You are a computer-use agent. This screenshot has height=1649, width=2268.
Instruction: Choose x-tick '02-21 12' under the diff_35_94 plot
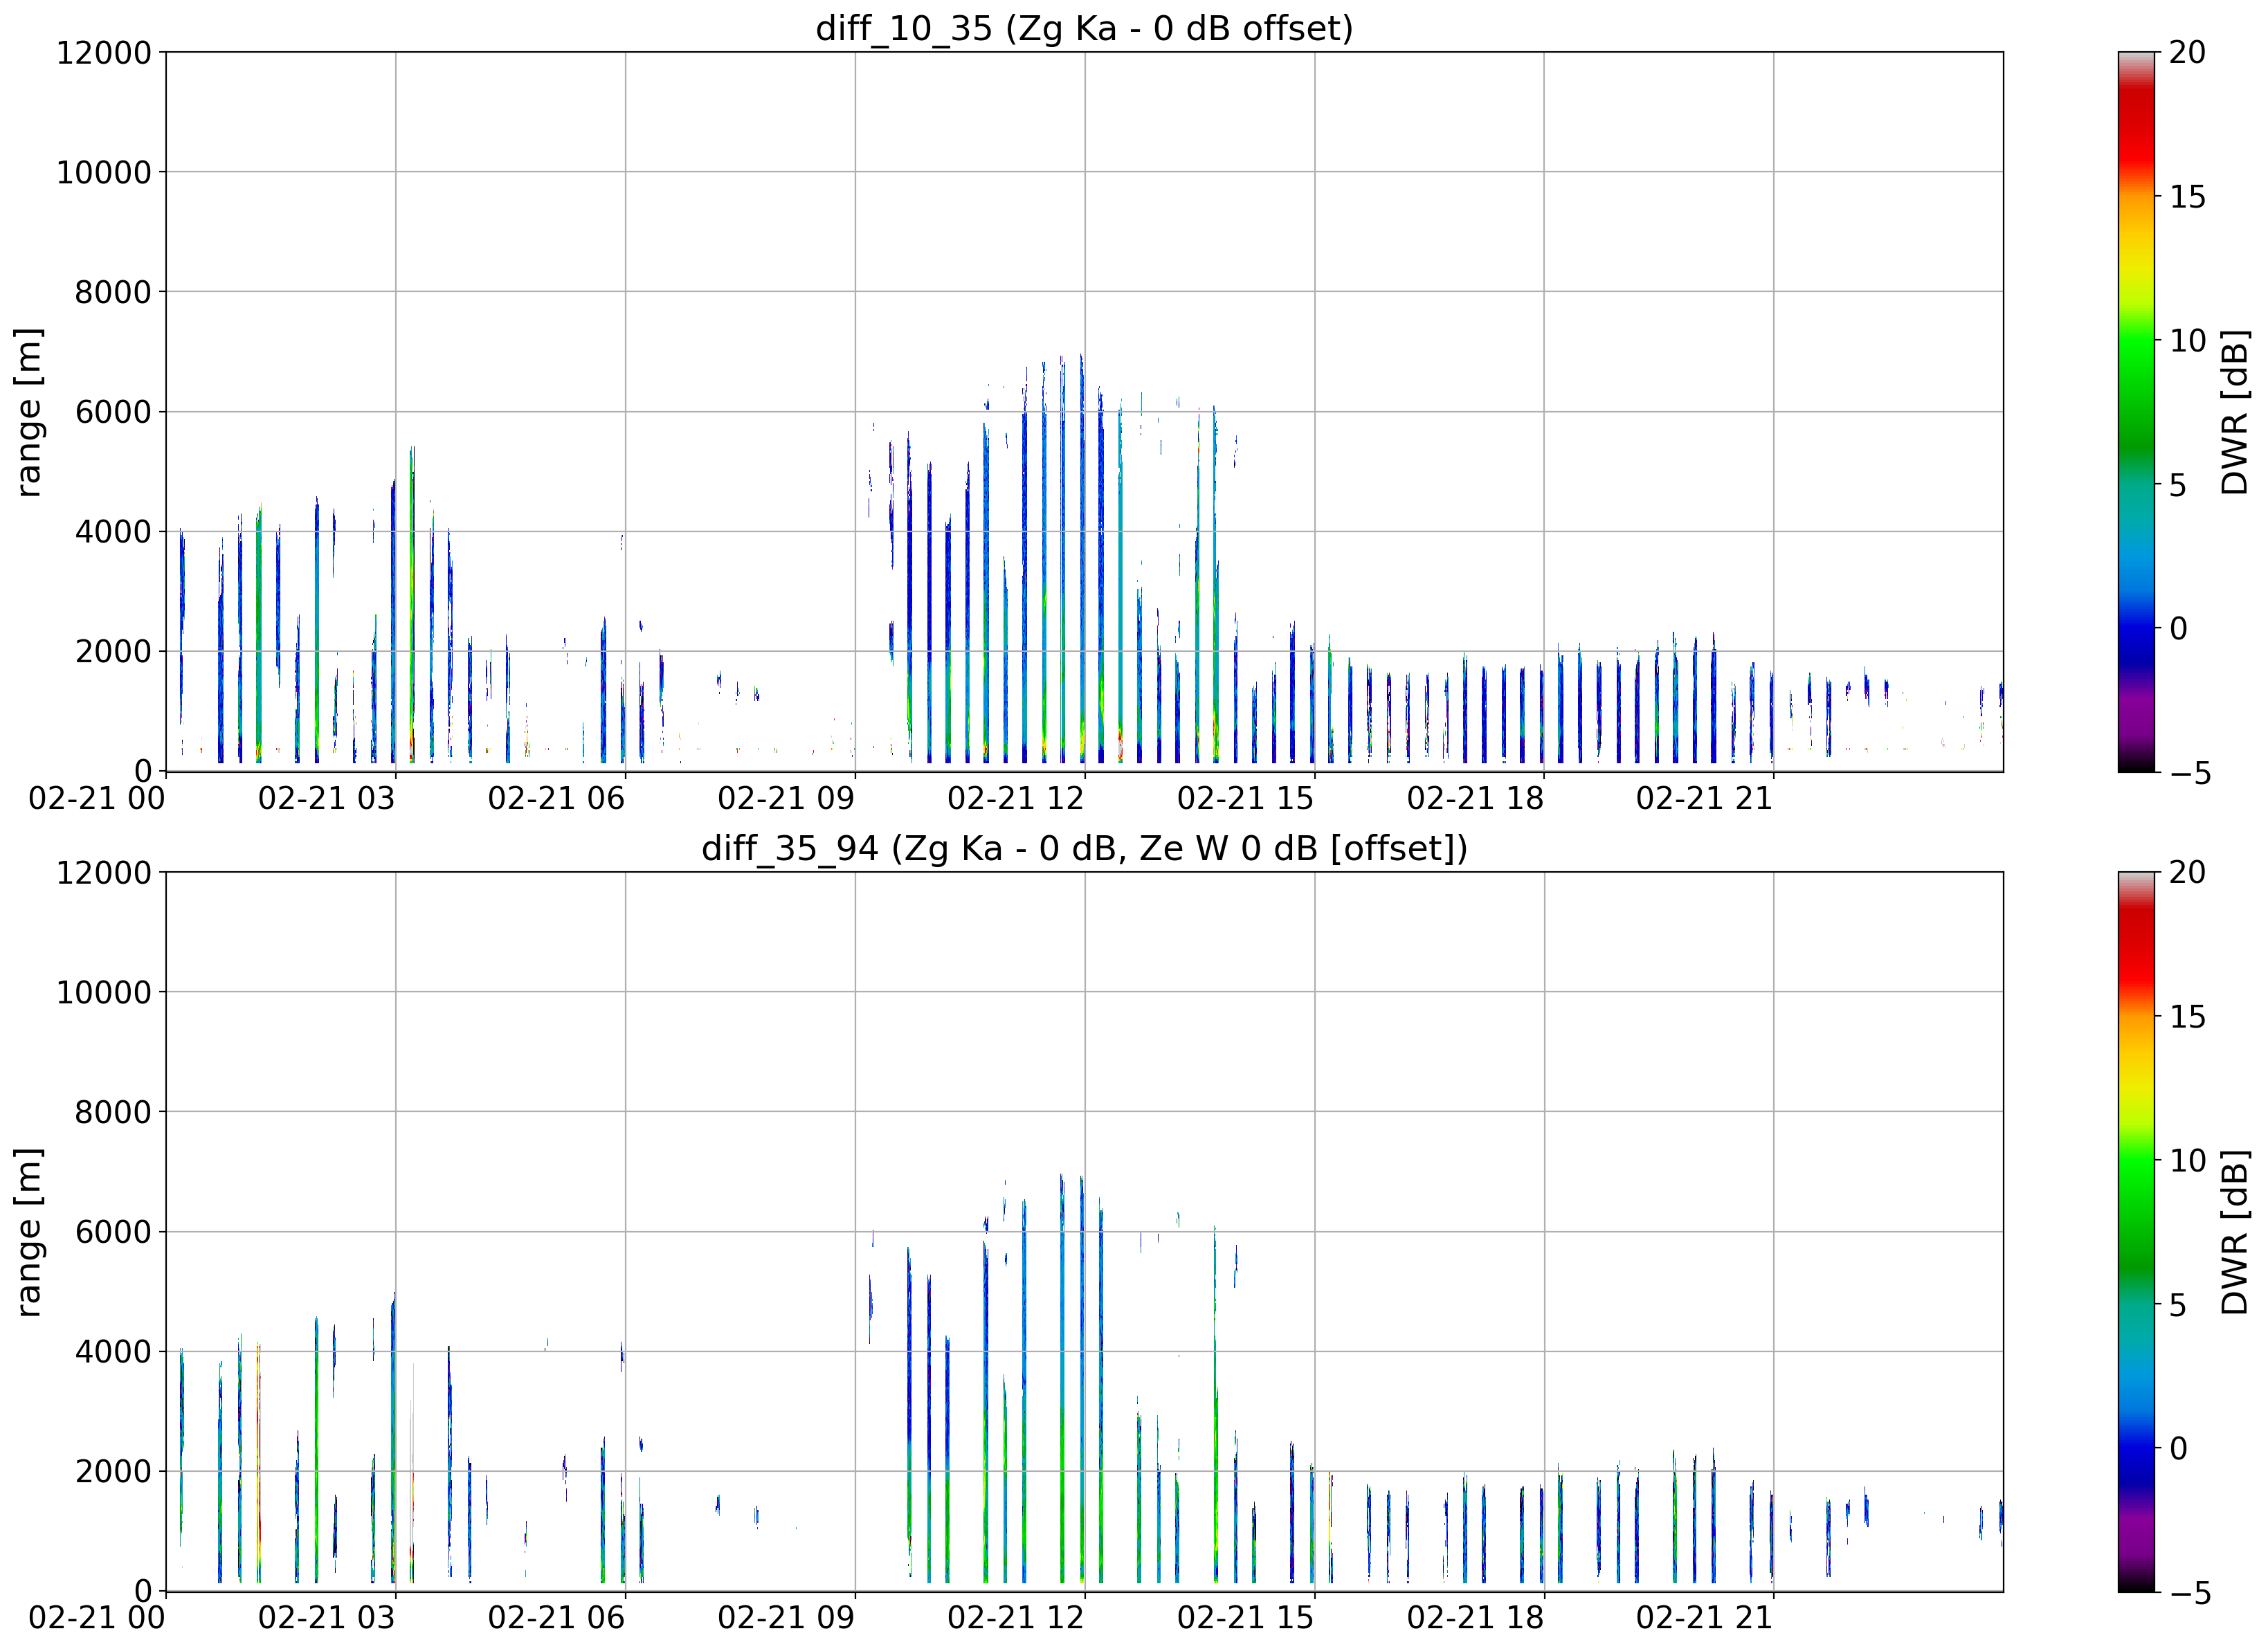(1016, 1619)
